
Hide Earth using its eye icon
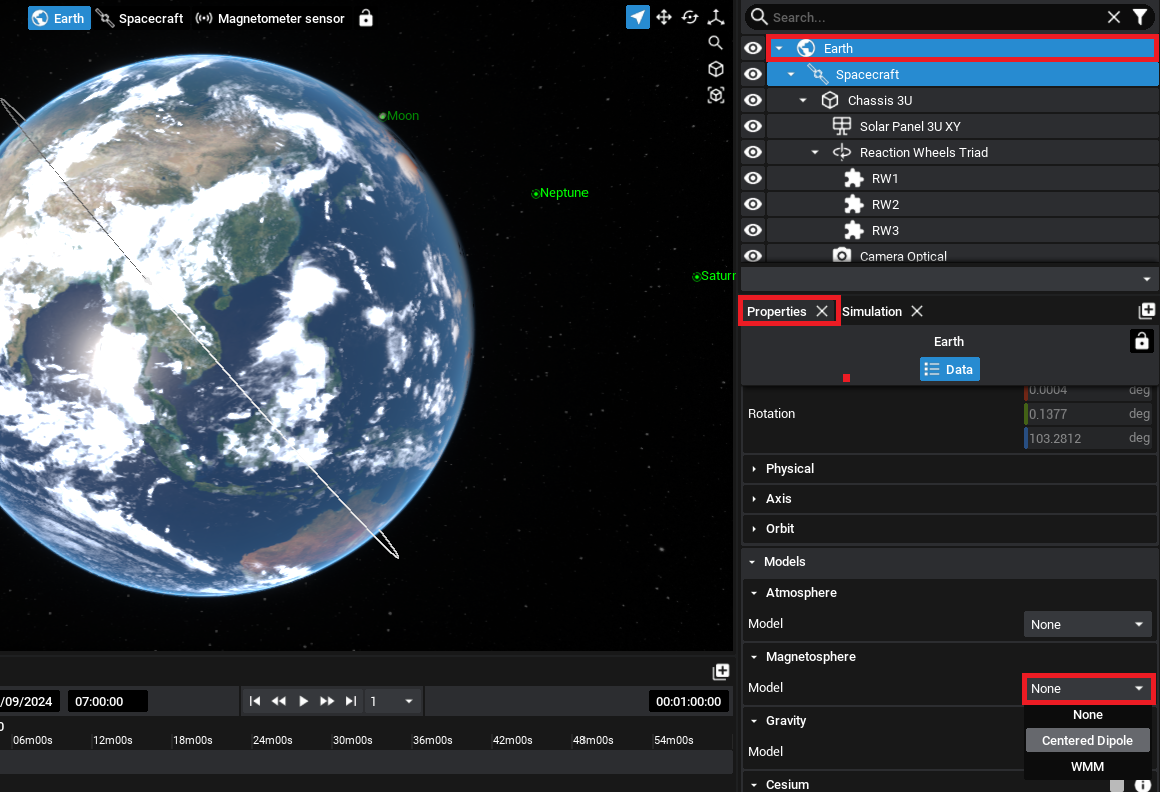[753, 48]
